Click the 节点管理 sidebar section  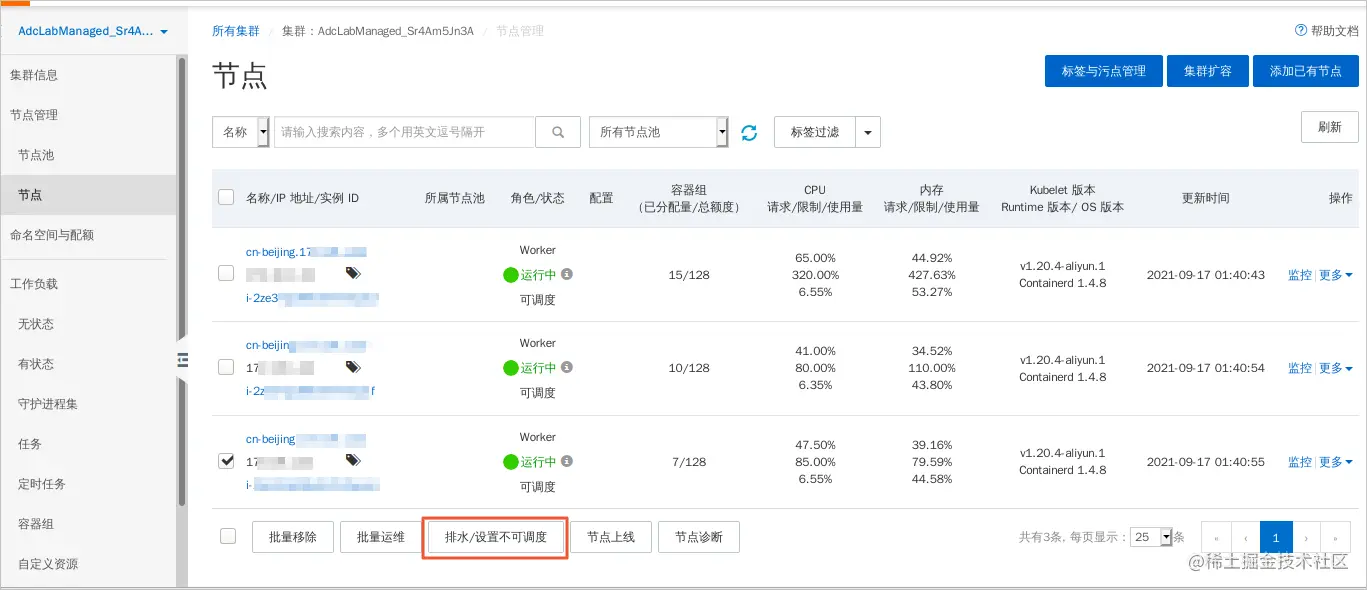(34, 115)
